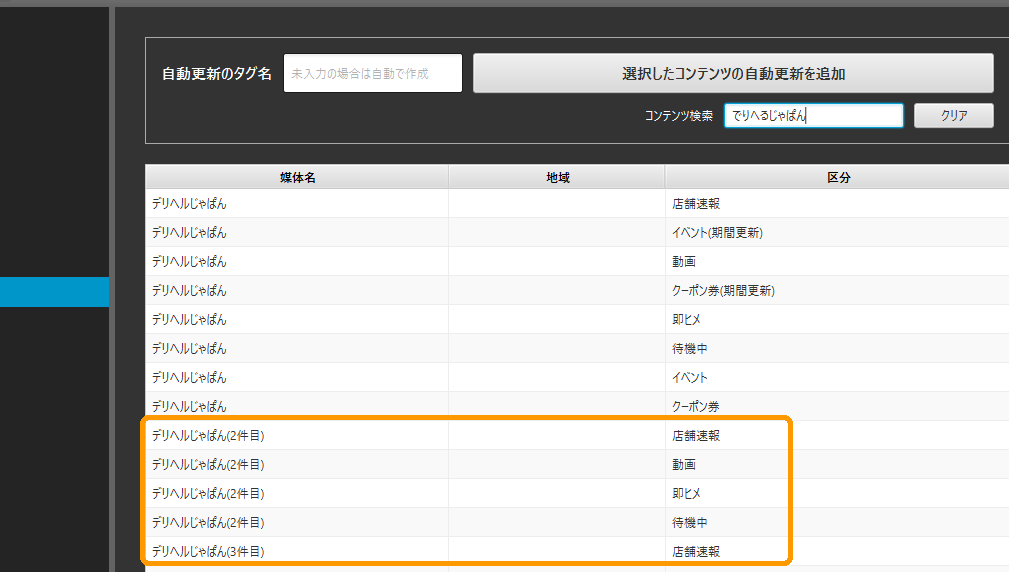Click the クリア button
The image size is (1009, 572).
(x=954, y=116)
